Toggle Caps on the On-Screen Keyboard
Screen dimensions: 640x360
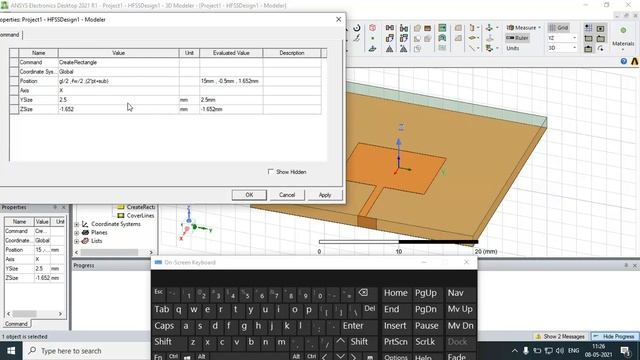point(164,326)
